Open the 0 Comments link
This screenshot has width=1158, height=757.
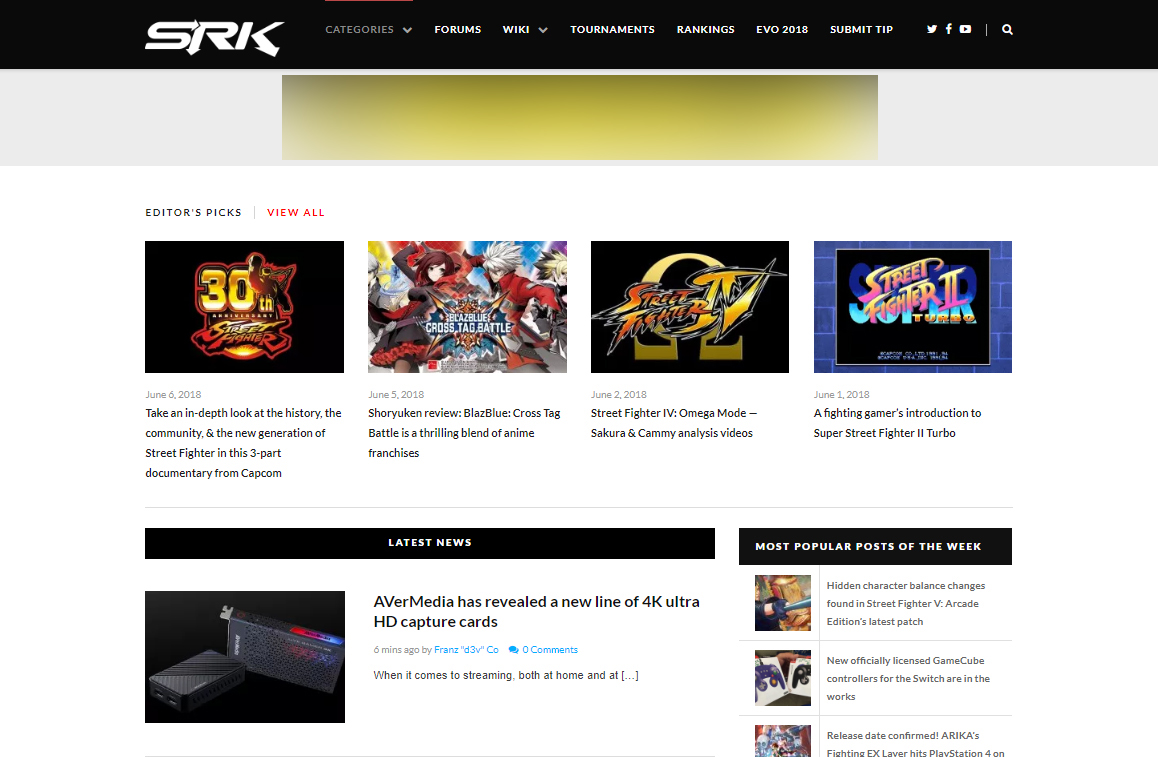click(x=549, y=650)
